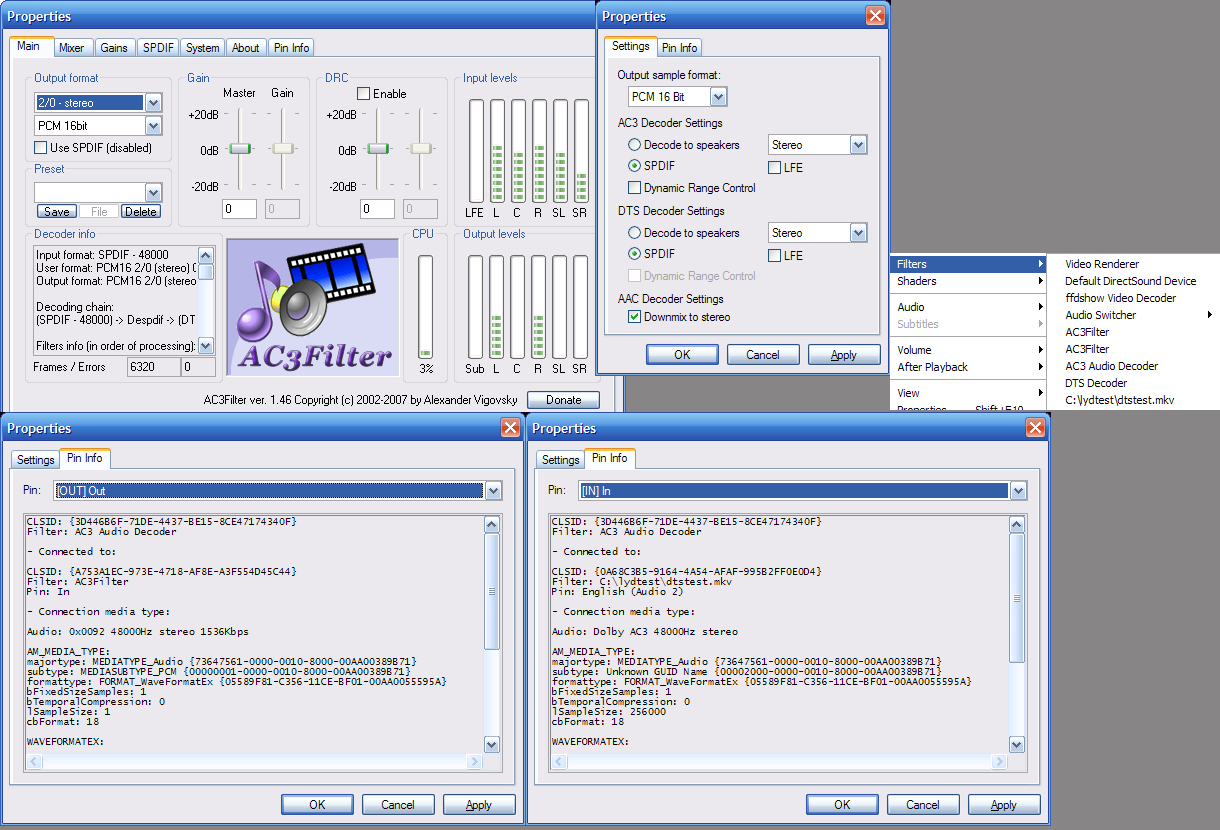Toggle the AC3 LFE checkbox
The image size is (1220, 830).
pos(775,167)
